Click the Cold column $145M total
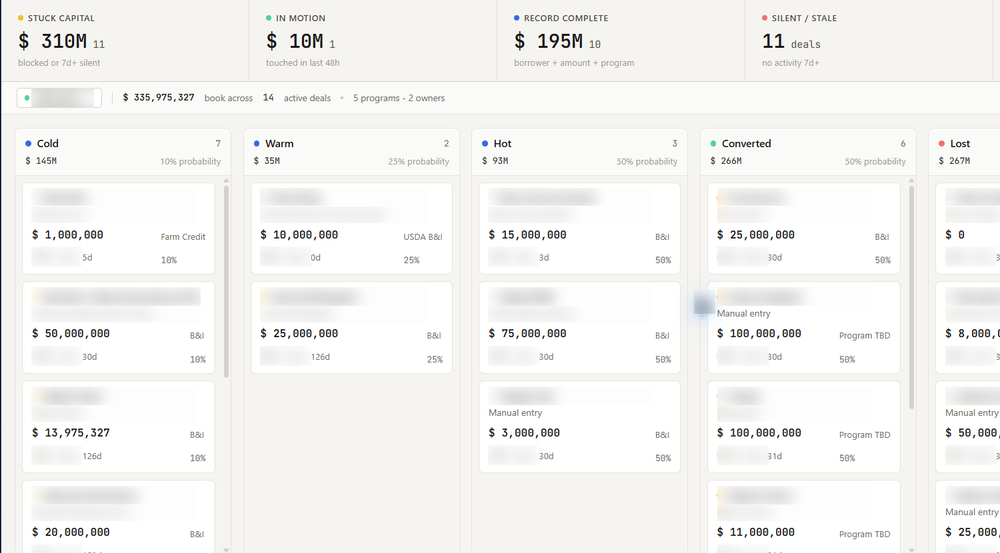The height and width of the screenshot is (553, 1000). pyautogui.click(x=41, y=161)
